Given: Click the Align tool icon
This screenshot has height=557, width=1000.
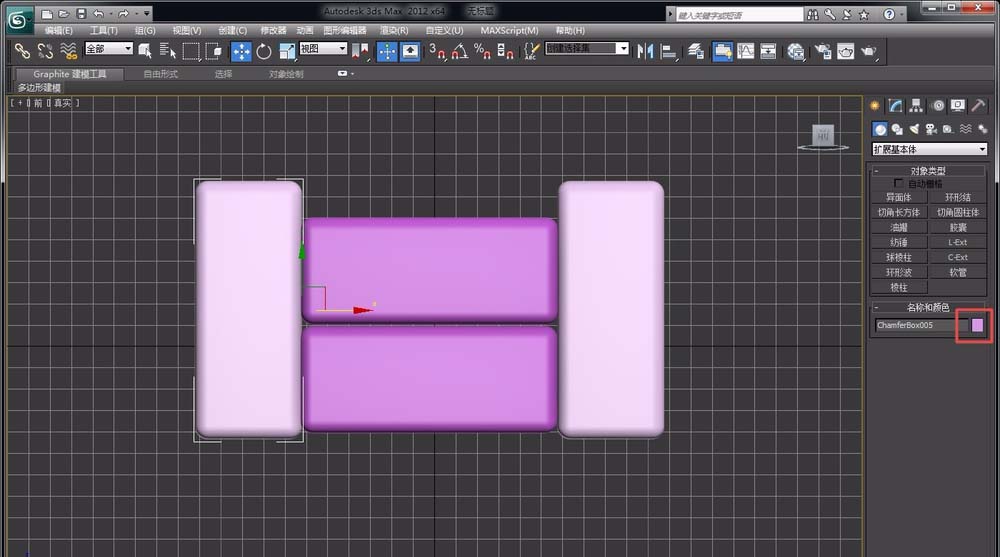Looking at the screenshot, I should point(668,51).
